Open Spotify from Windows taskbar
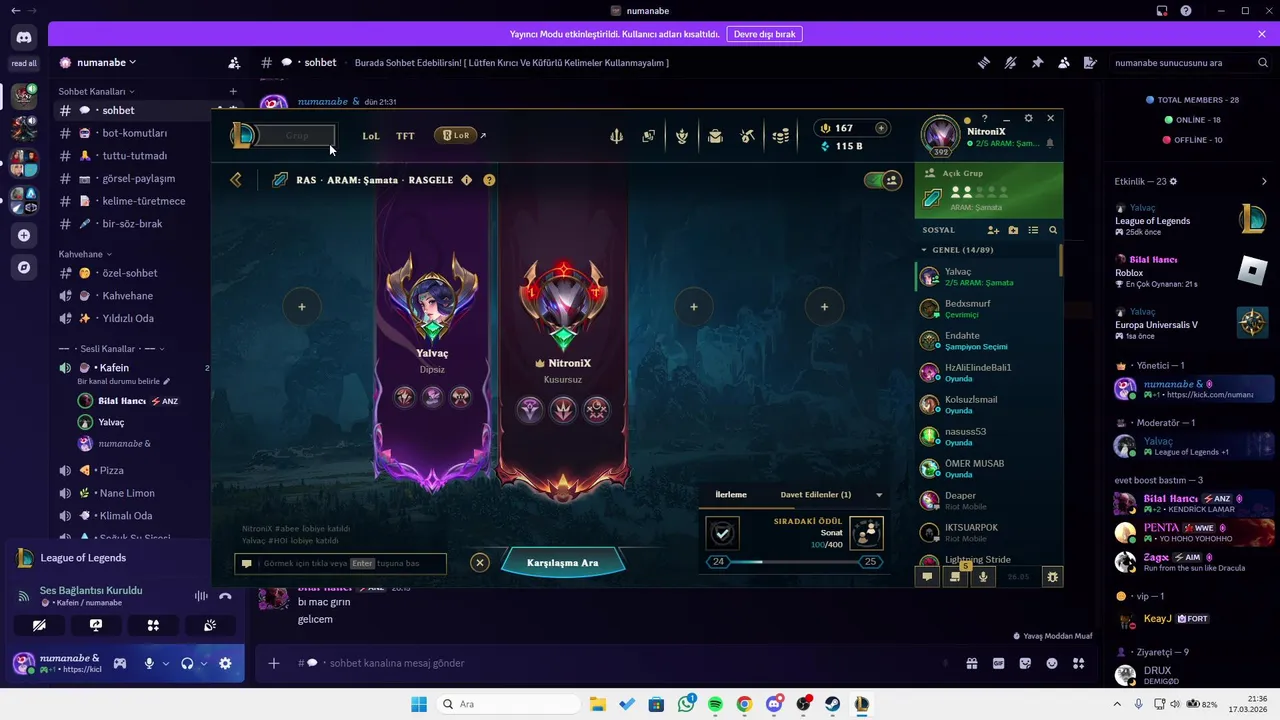This screenshot has width=1280, height=720. click(715, 704)
